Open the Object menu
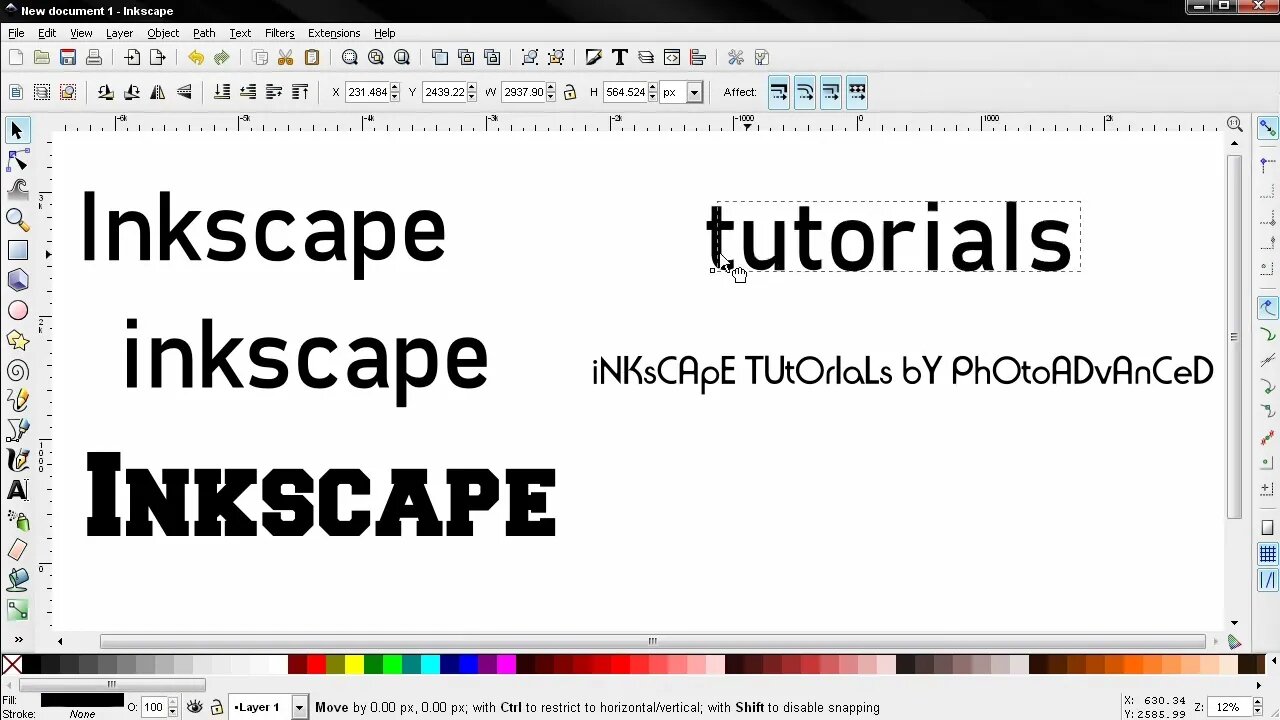This screenshot has width=1280, height=720. (x=163, y=33)
